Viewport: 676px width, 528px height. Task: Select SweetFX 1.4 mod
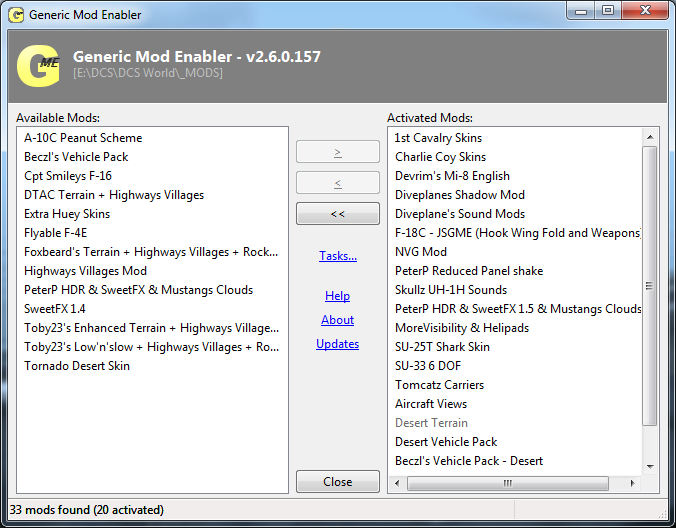click(55, 309)
